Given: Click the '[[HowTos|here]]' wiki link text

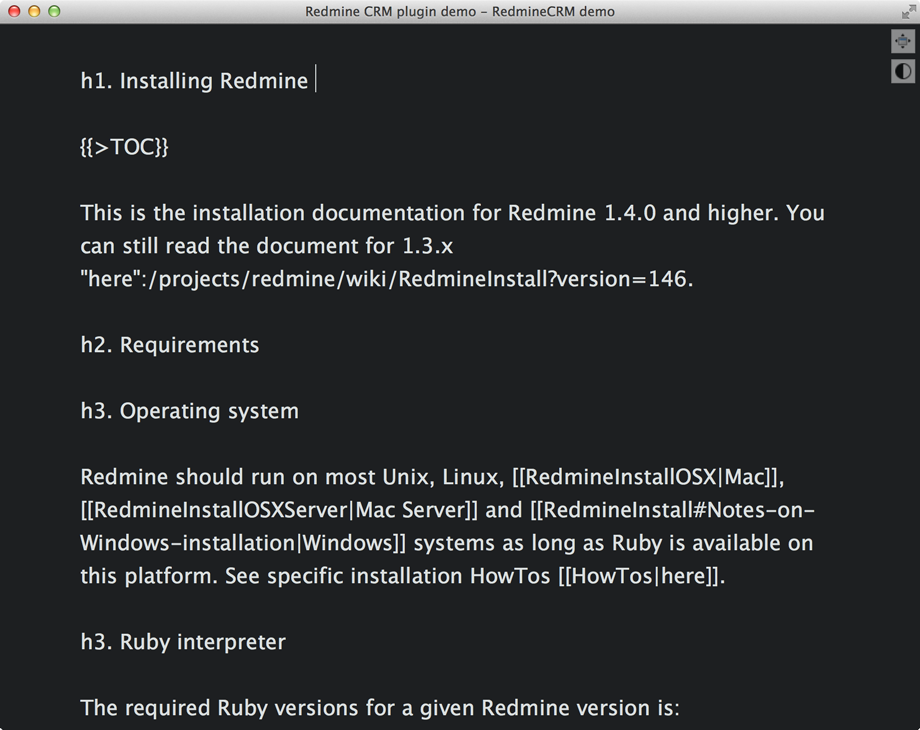Looking at the screenshot, I should tap(640, 576).
